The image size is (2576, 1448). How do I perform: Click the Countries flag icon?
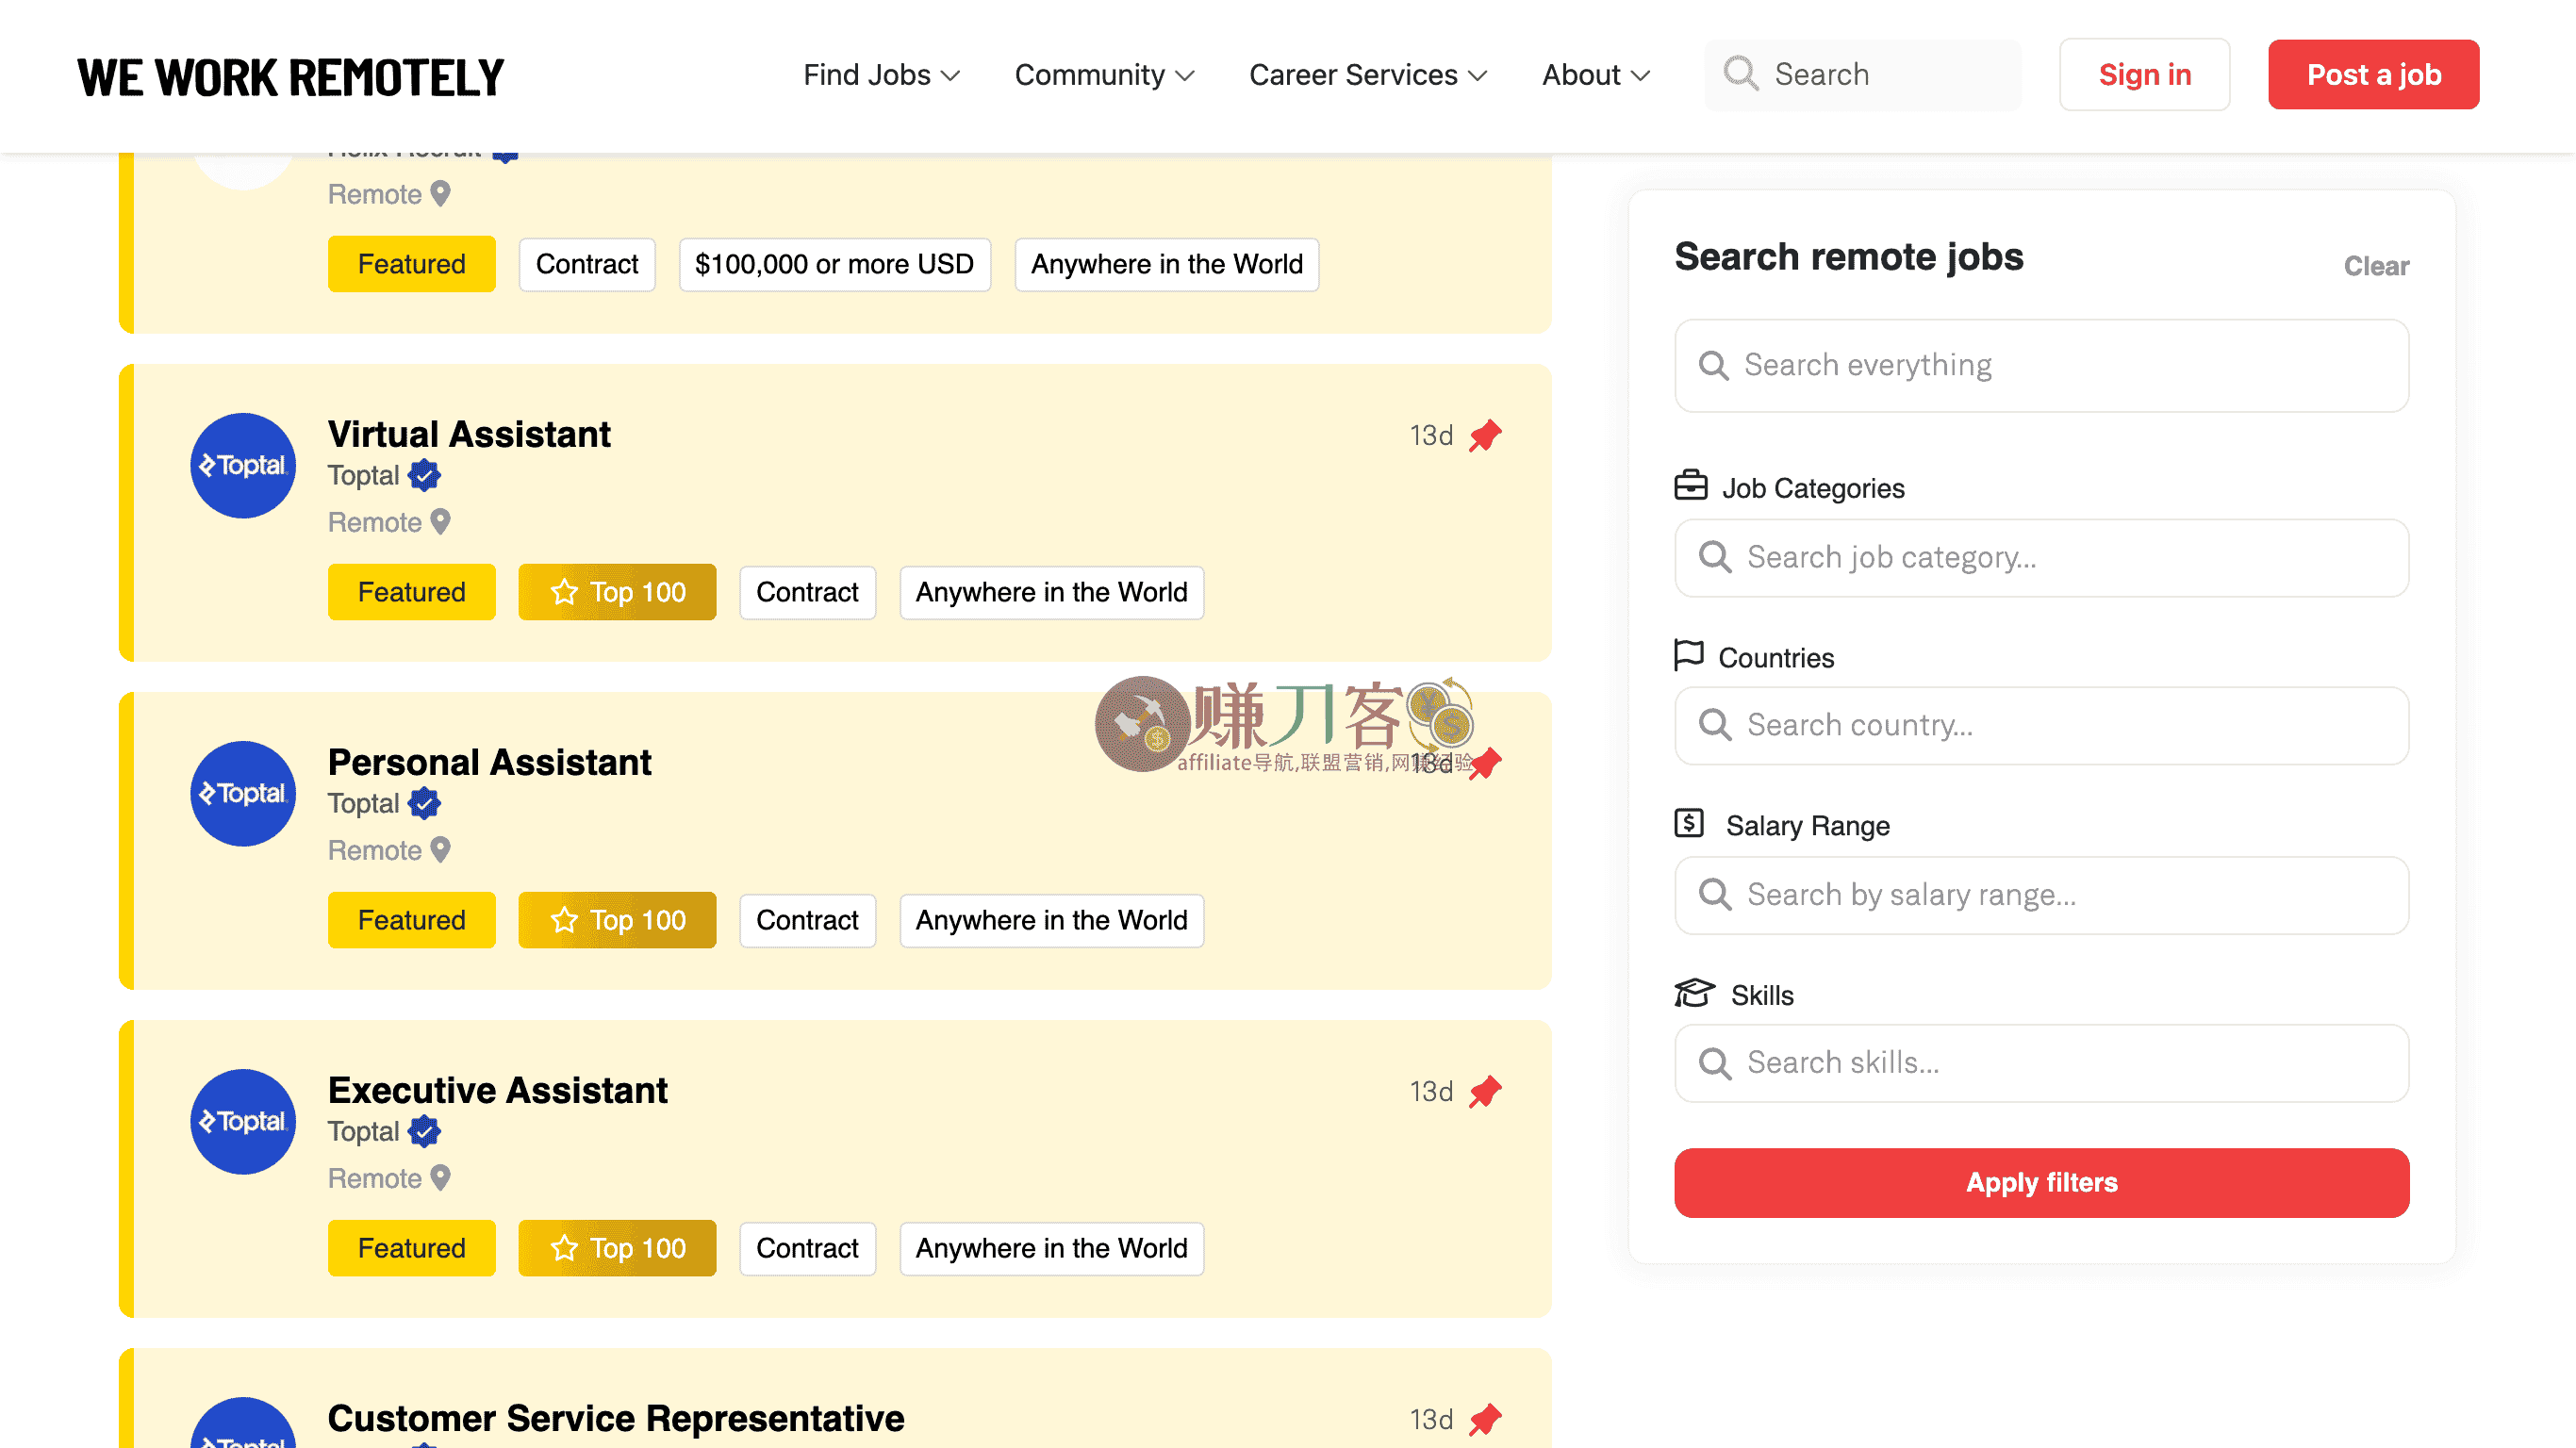(1689, 655)
